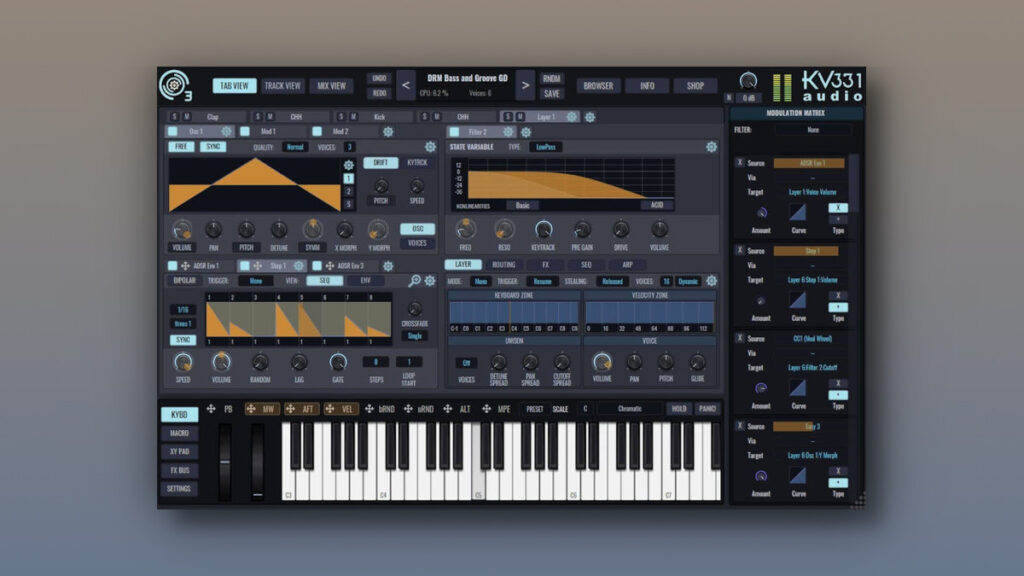Open the layer voices settings gear
Screen dimensions: 1024x576
(710, 281)
